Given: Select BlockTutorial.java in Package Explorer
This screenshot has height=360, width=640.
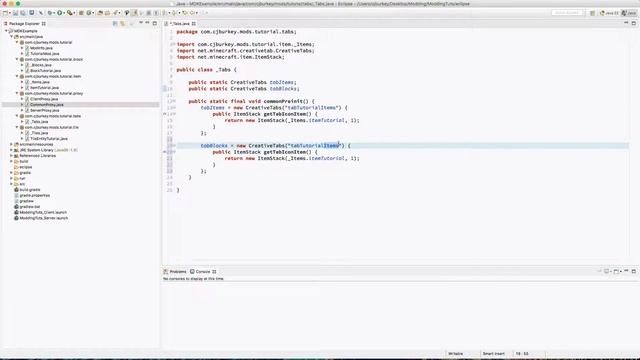Looking at the screenshot, I should [45, 71].
